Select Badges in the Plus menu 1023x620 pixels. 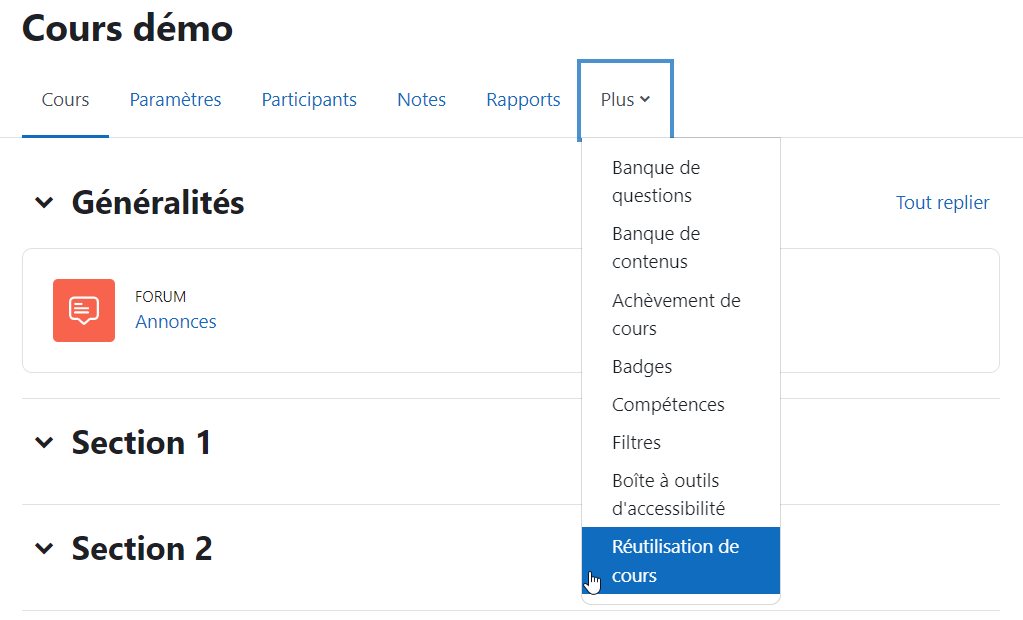tap(680, 367)
